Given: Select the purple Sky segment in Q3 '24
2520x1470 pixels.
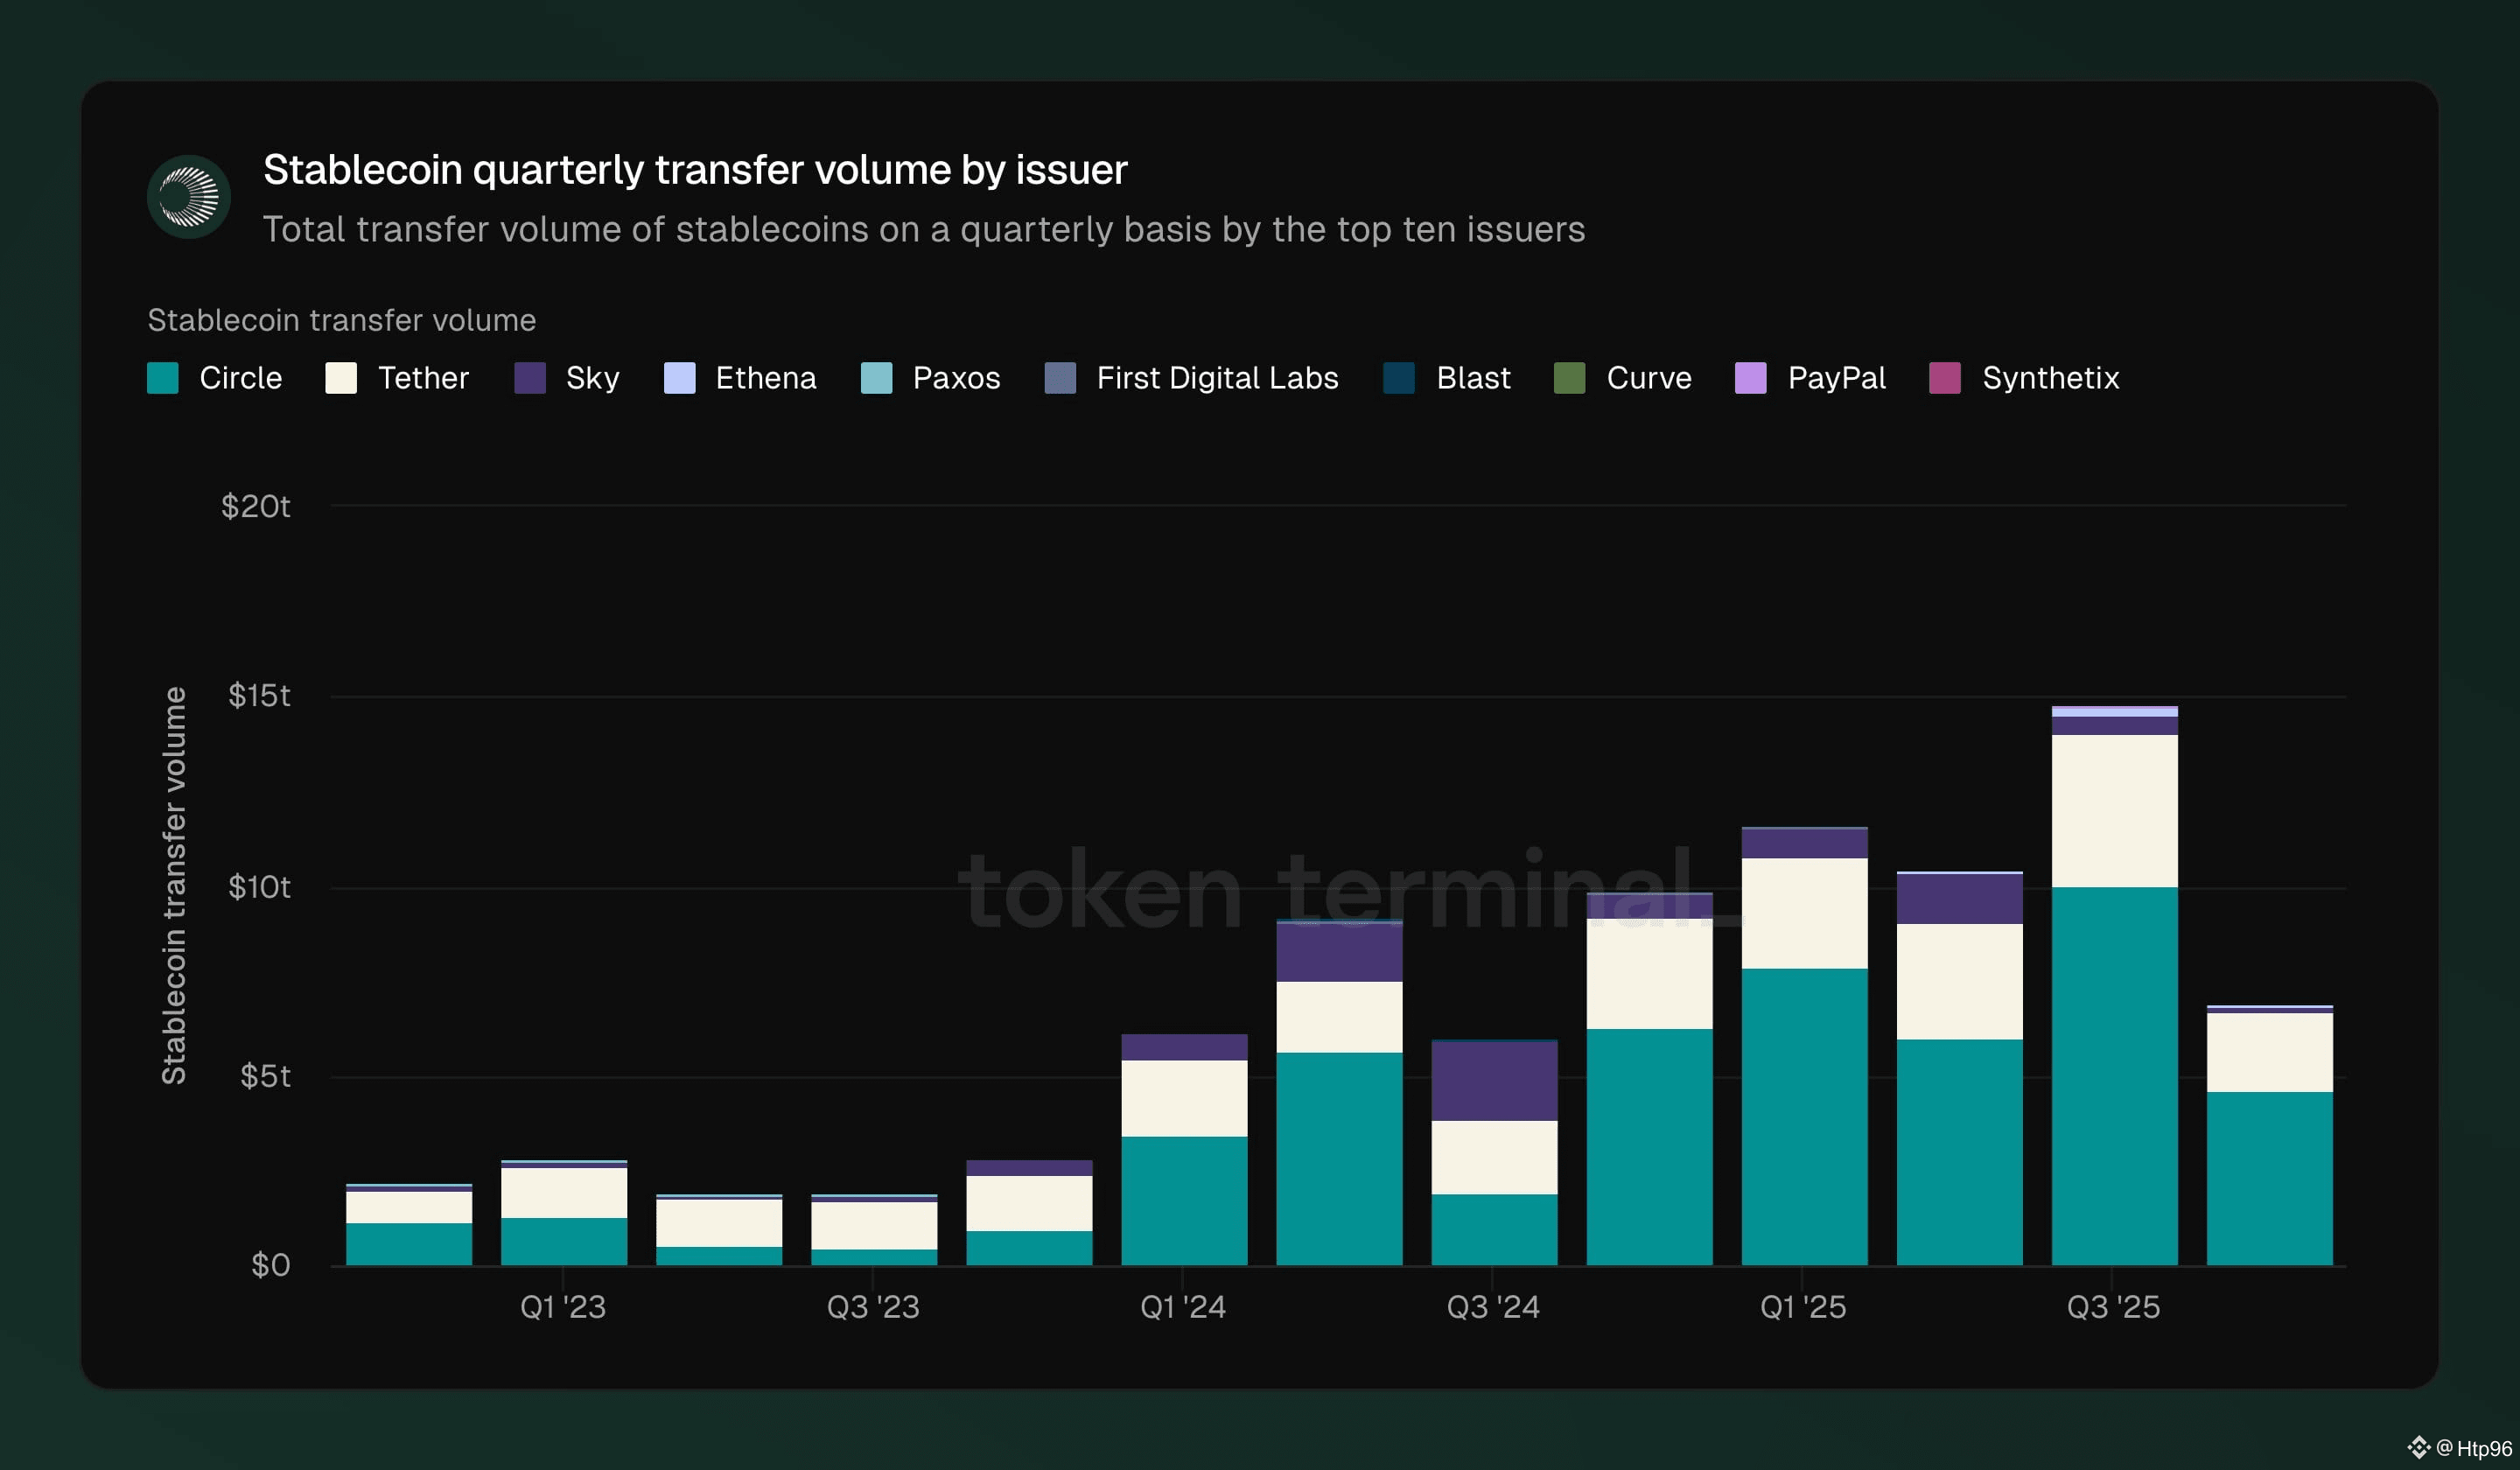Looking at the screenshot, I should pos(1494,1080).
